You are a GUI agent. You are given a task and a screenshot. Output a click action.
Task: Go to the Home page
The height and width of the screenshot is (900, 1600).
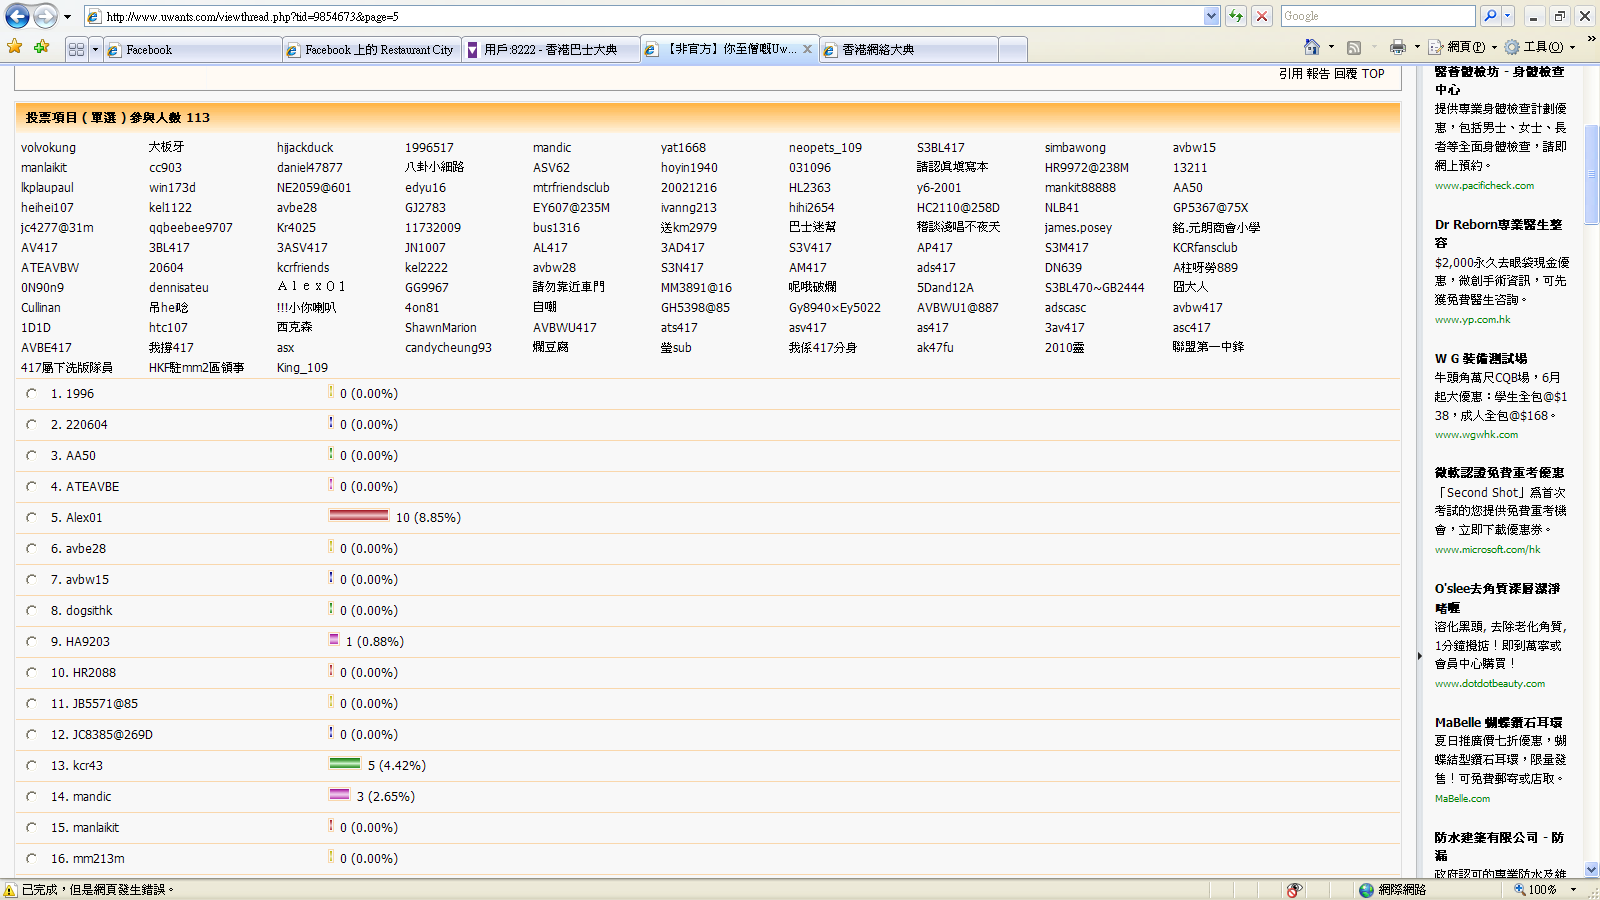[x=1312, y=47]
